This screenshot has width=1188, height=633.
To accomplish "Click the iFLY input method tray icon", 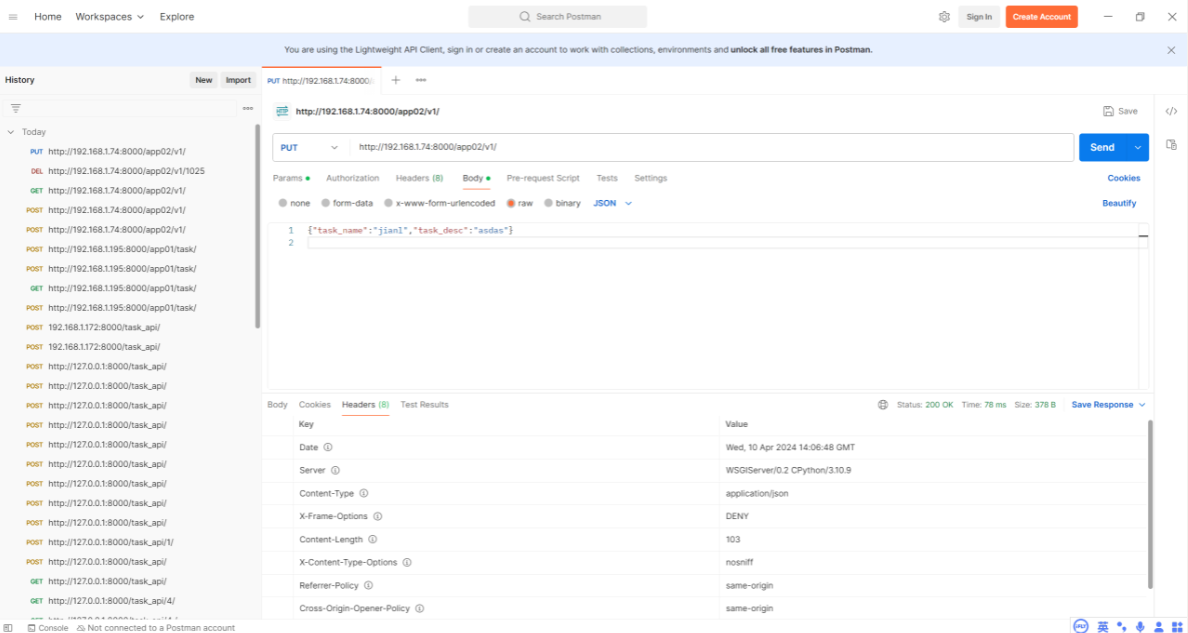I will (x=1081, y=626).
